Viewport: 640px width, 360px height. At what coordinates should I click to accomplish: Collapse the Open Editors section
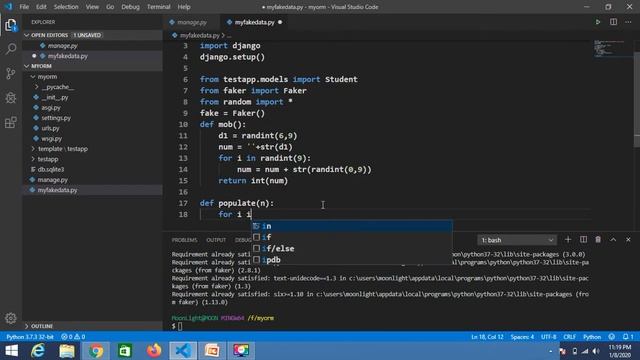pos(92,35)
